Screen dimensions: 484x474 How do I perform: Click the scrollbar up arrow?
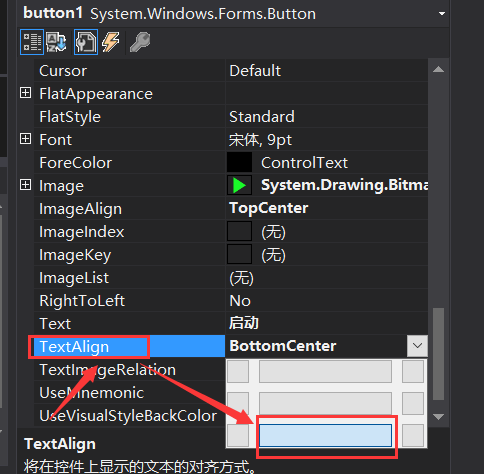coord(438,69)
